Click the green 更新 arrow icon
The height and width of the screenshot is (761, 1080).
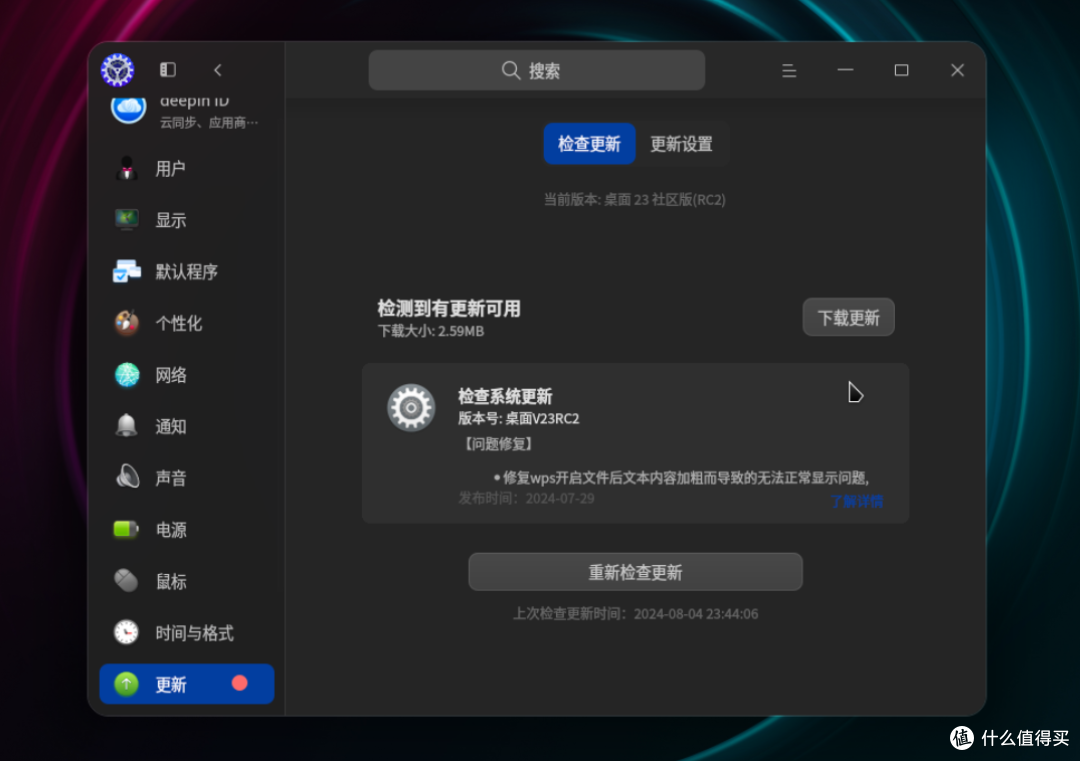point(127,684)
